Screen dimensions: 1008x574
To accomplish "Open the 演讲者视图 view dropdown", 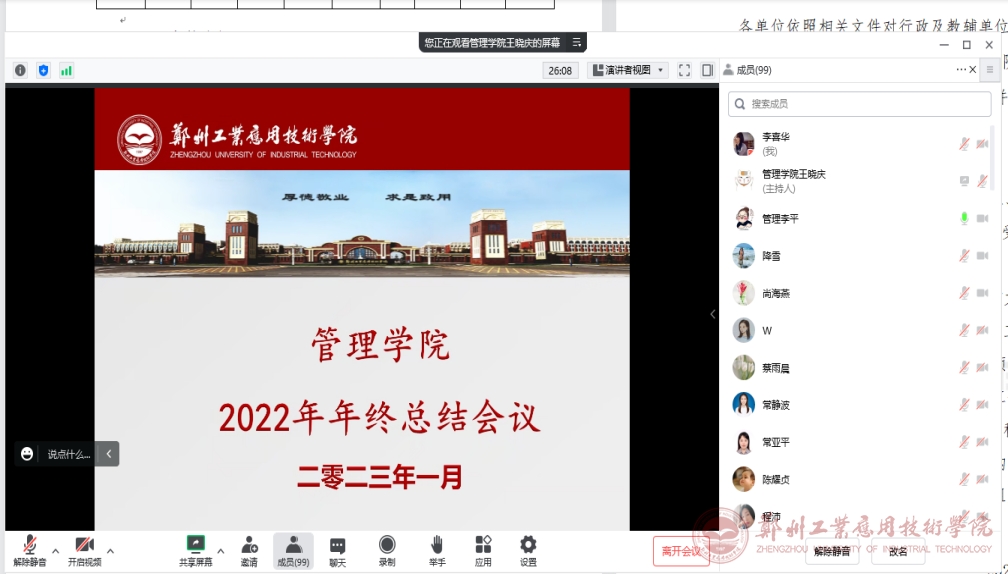I will (x=628, y=70).
